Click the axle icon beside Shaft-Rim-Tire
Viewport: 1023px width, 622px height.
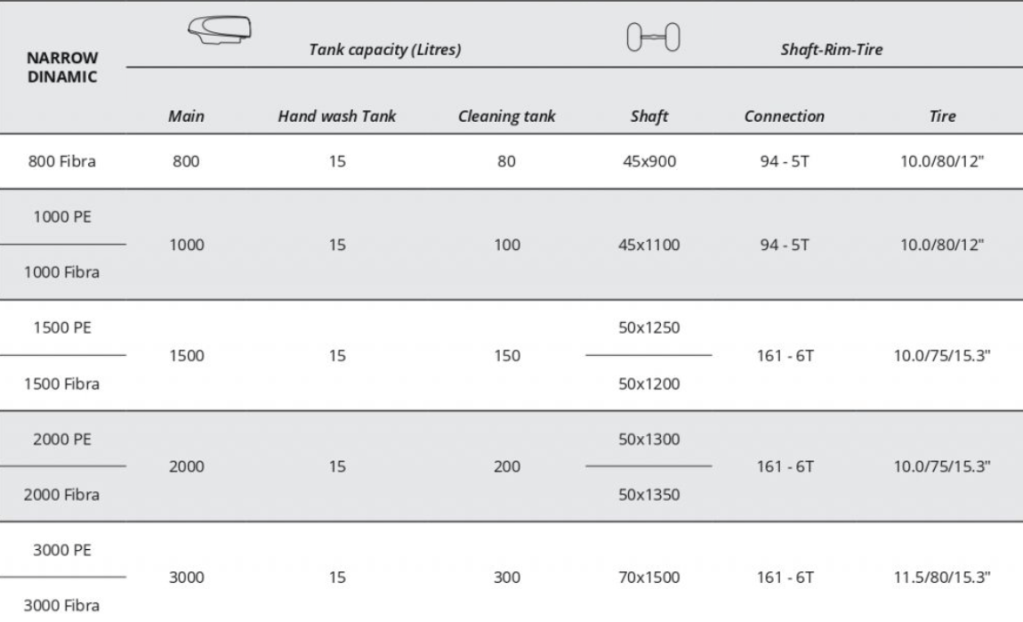pyautogui.click(x=652, y=39)
